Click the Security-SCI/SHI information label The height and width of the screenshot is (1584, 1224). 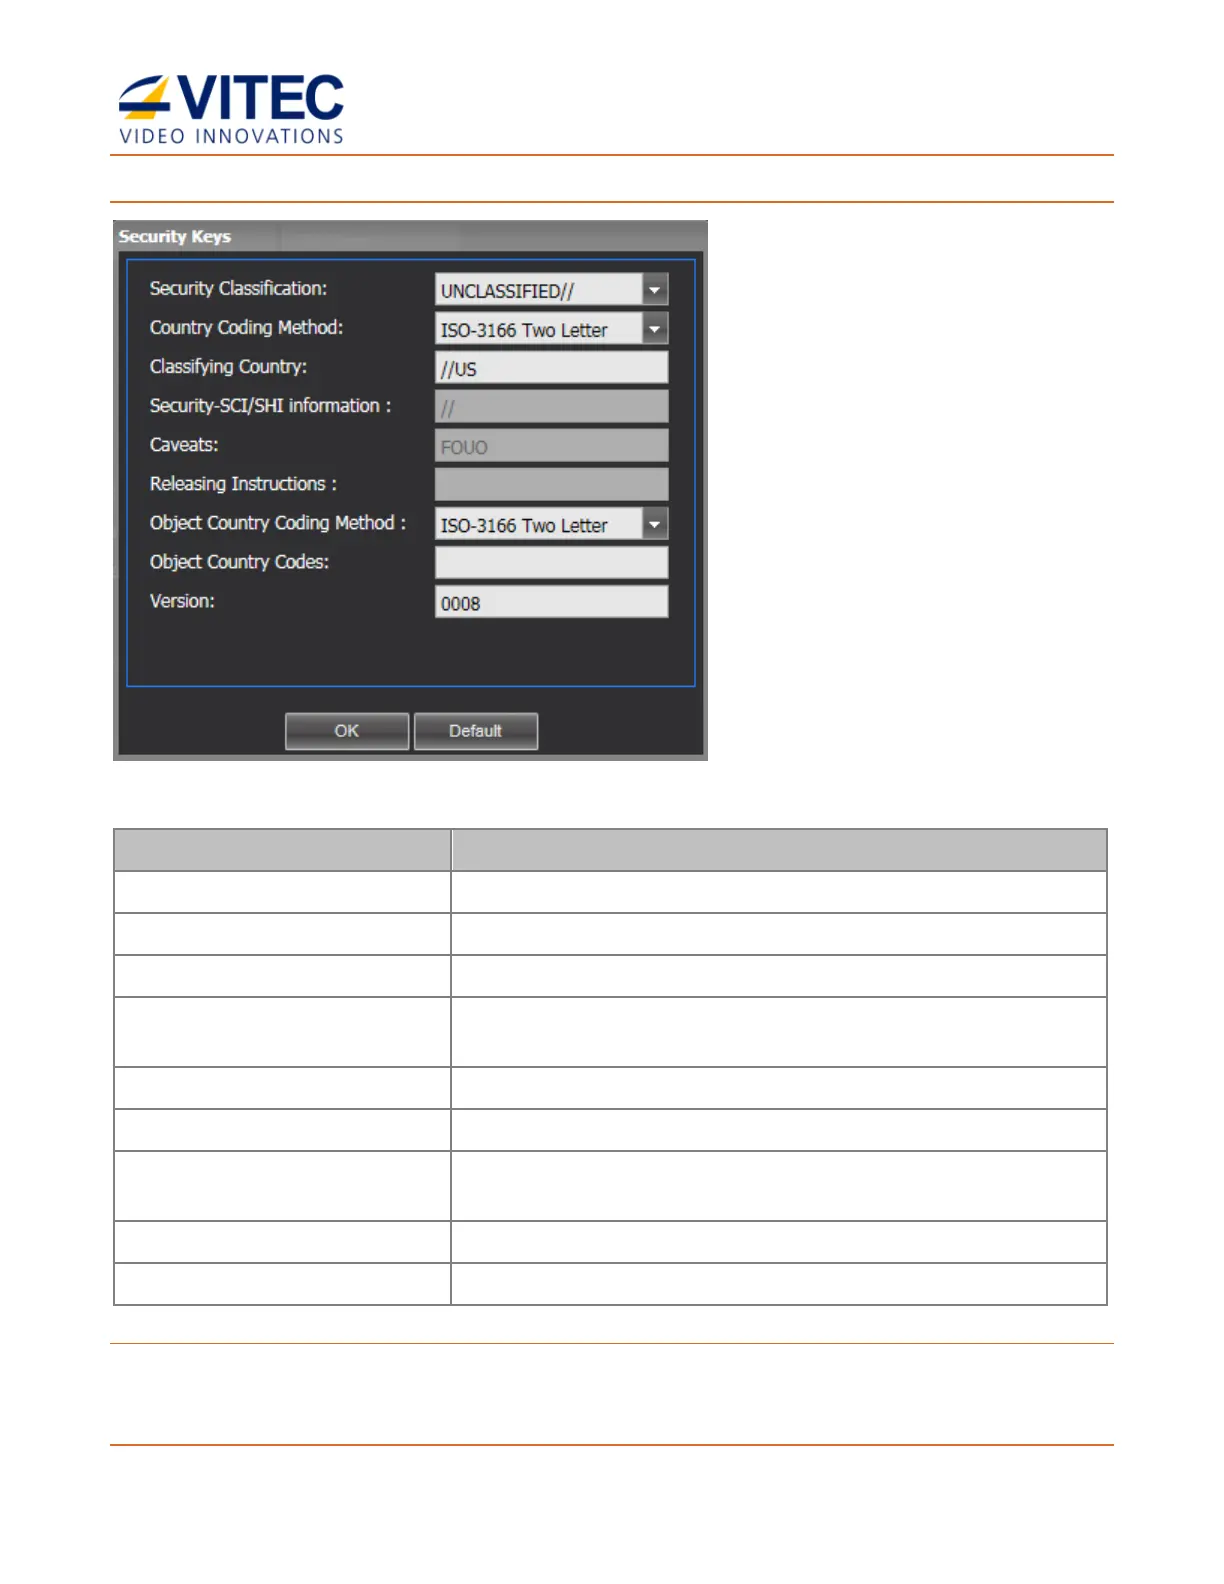click(x=270, y=405)
